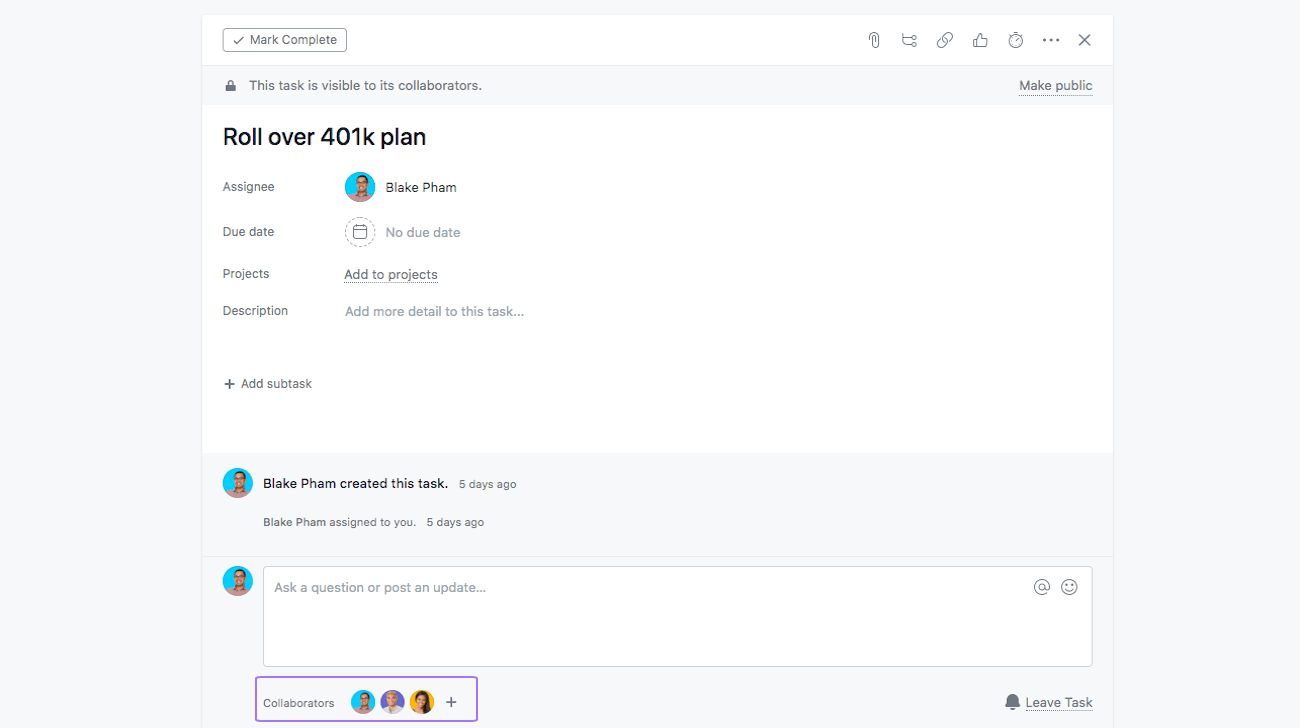
Task: Click Add subtask
Action: (268, 384)
